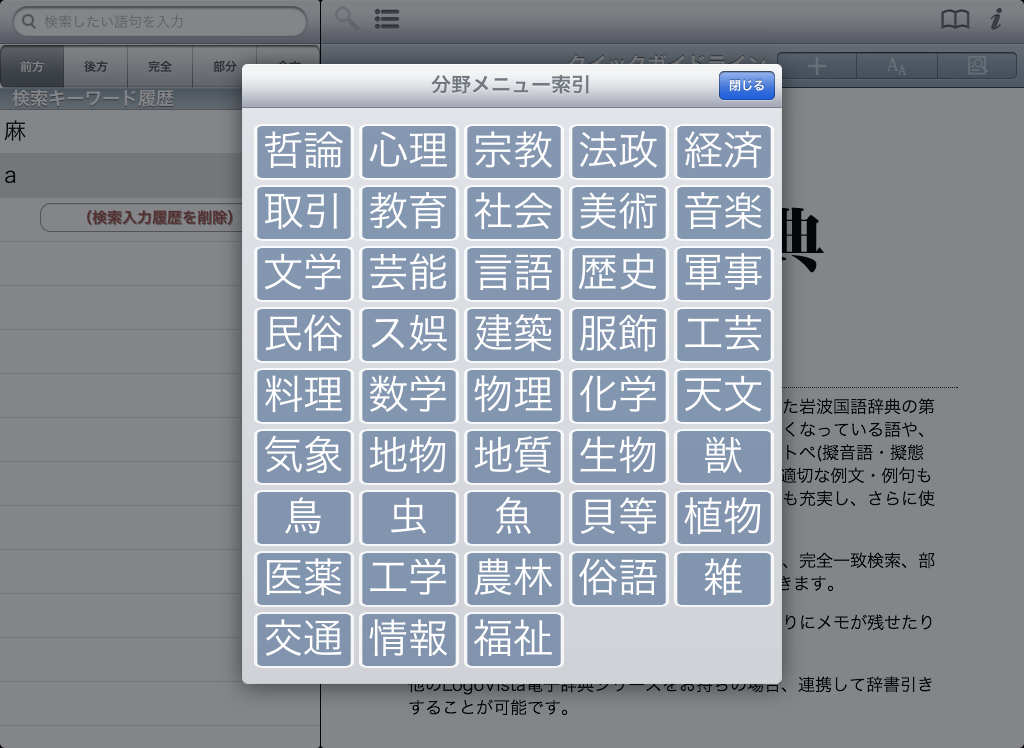Open the list index icon
The height and width of the screenshot is (748, 1024).
[x=387, y=19]
